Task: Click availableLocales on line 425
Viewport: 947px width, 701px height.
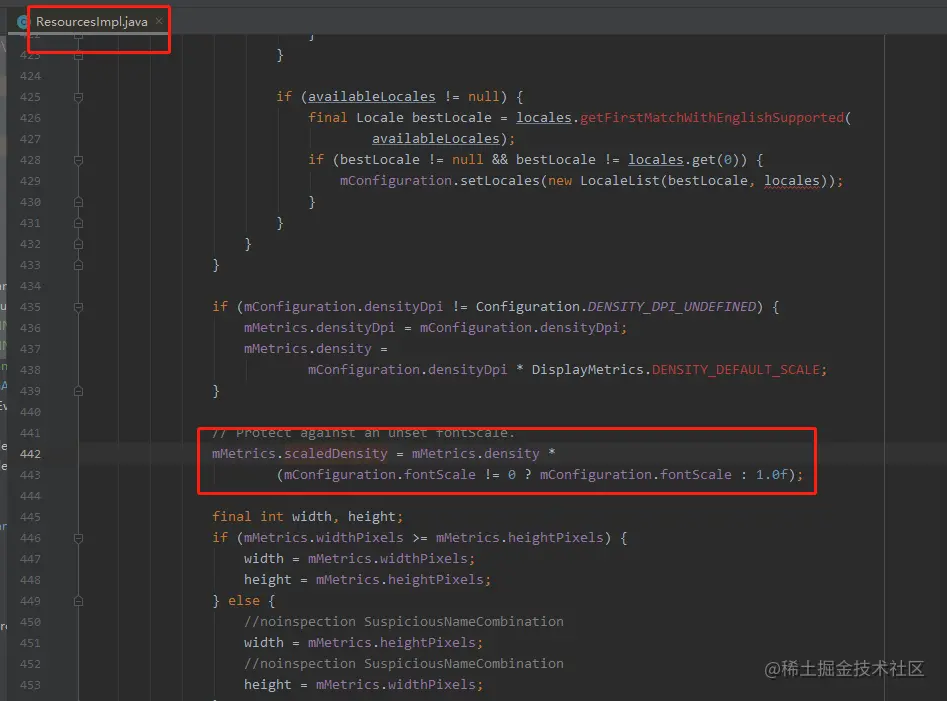Action: point(371,97)
